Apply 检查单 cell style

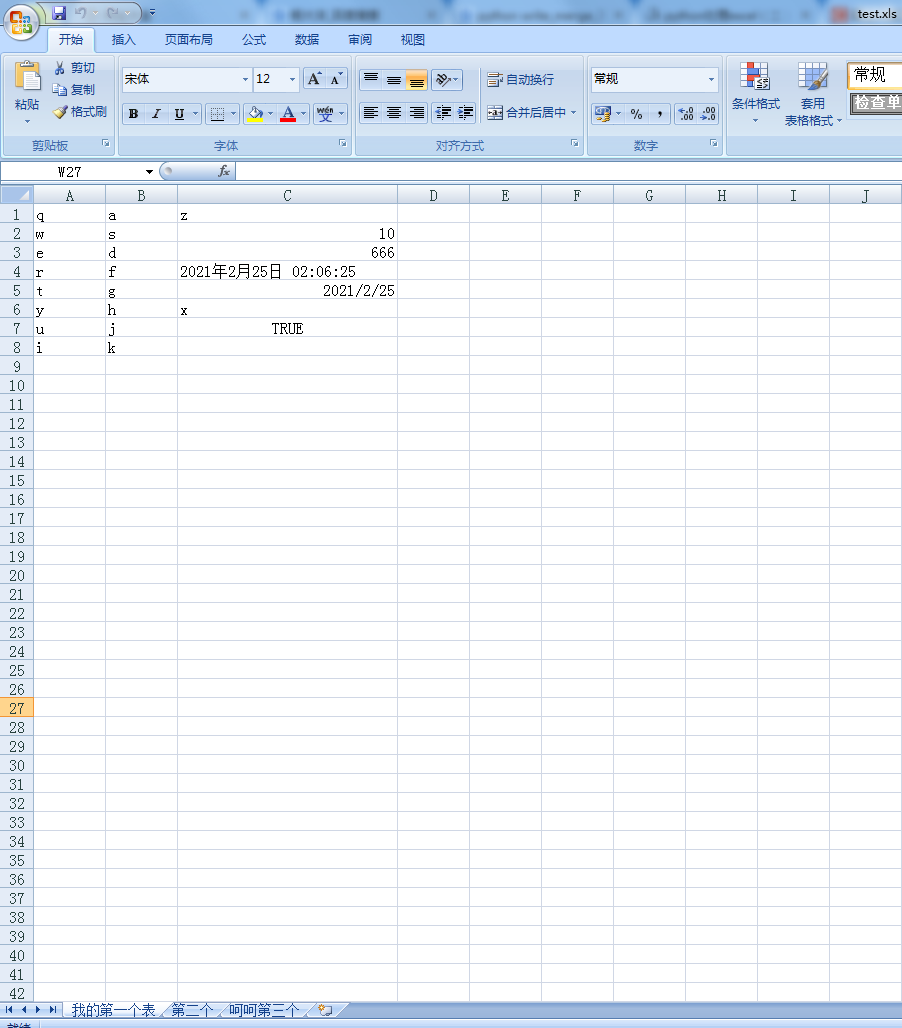876,103
